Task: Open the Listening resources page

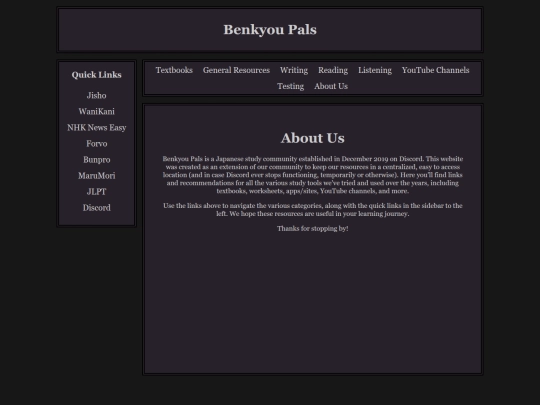Action: tap(375, 70)
